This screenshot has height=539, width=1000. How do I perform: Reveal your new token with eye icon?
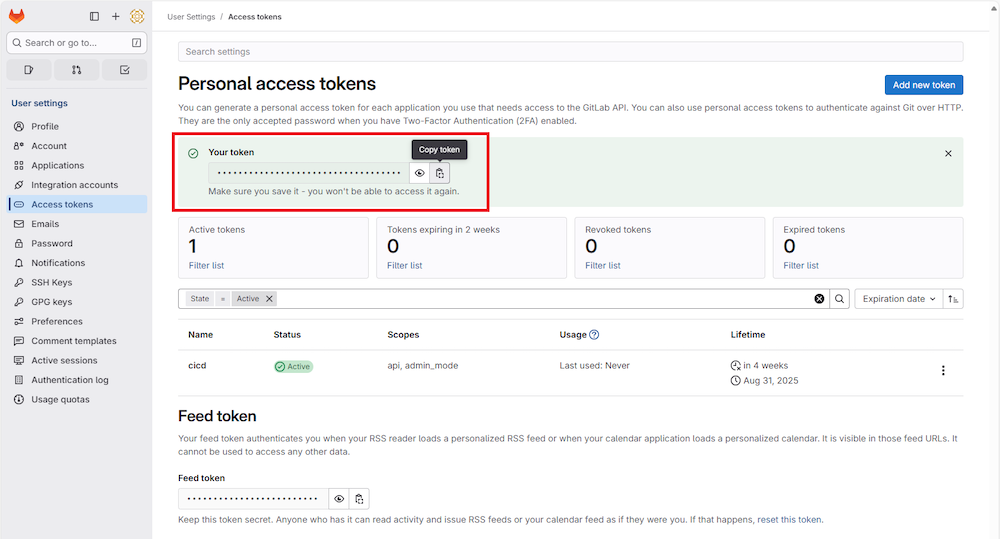(x=419, y=173)
